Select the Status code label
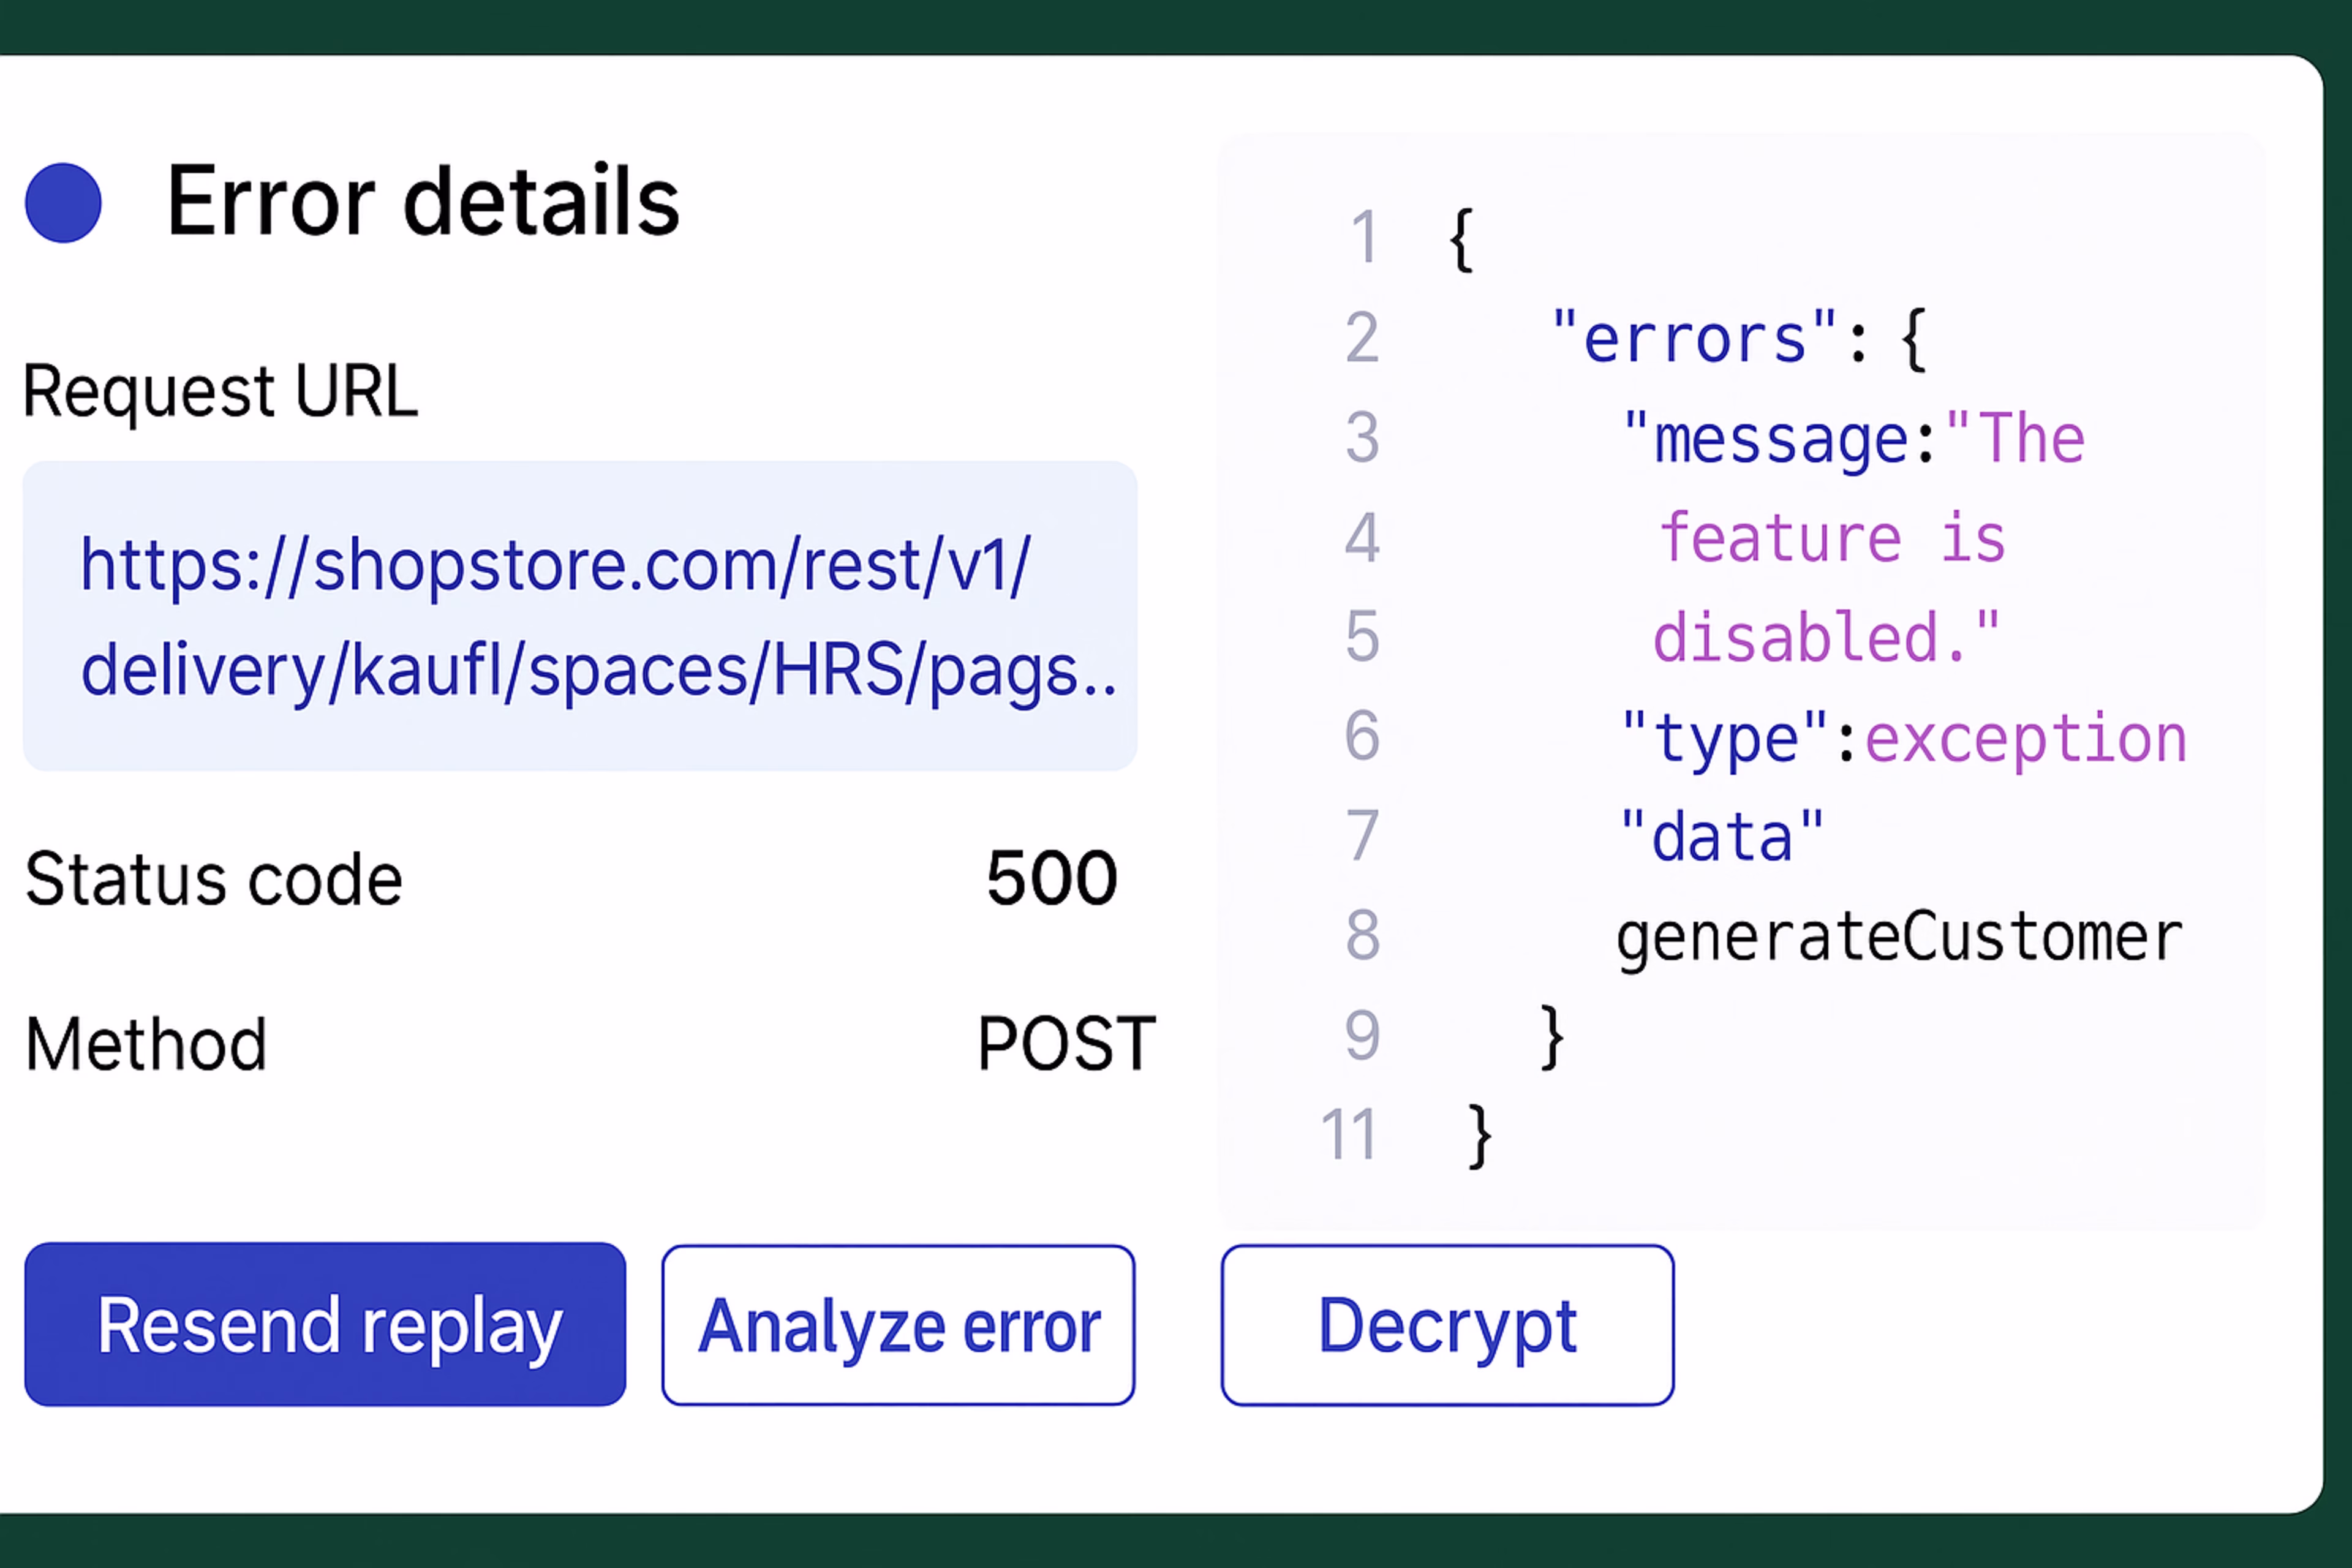2352x1568 pixels. click(x=213, y=879)
